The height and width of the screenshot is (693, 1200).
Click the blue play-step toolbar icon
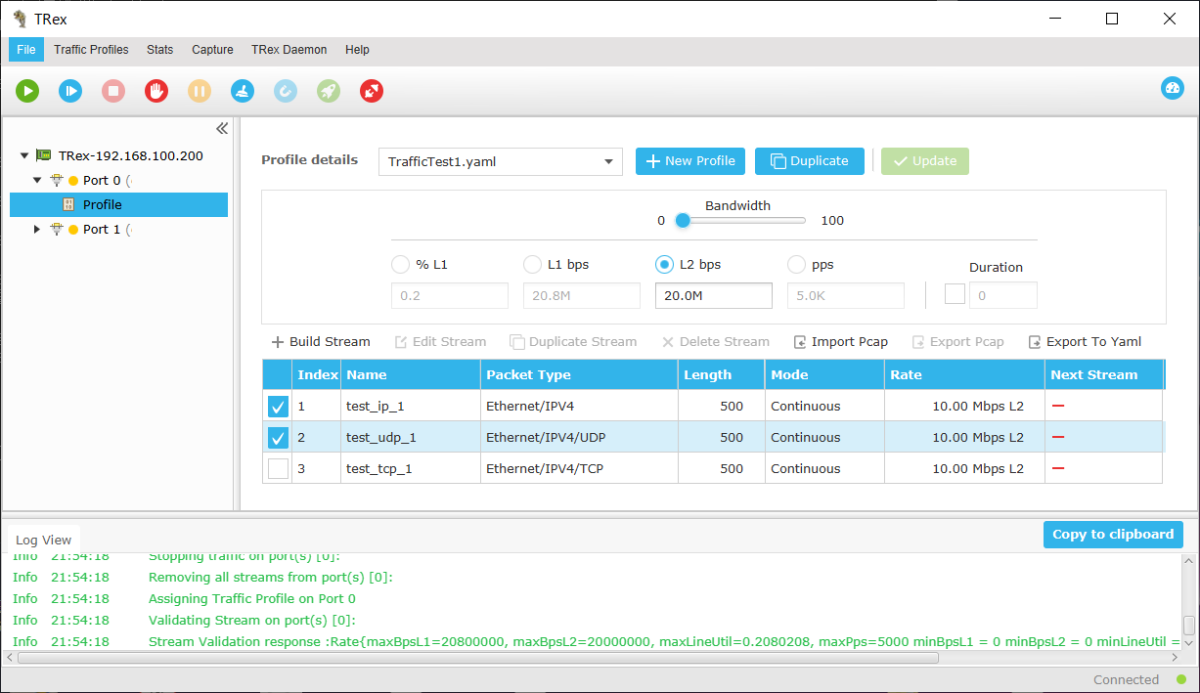tap(70, 91)
